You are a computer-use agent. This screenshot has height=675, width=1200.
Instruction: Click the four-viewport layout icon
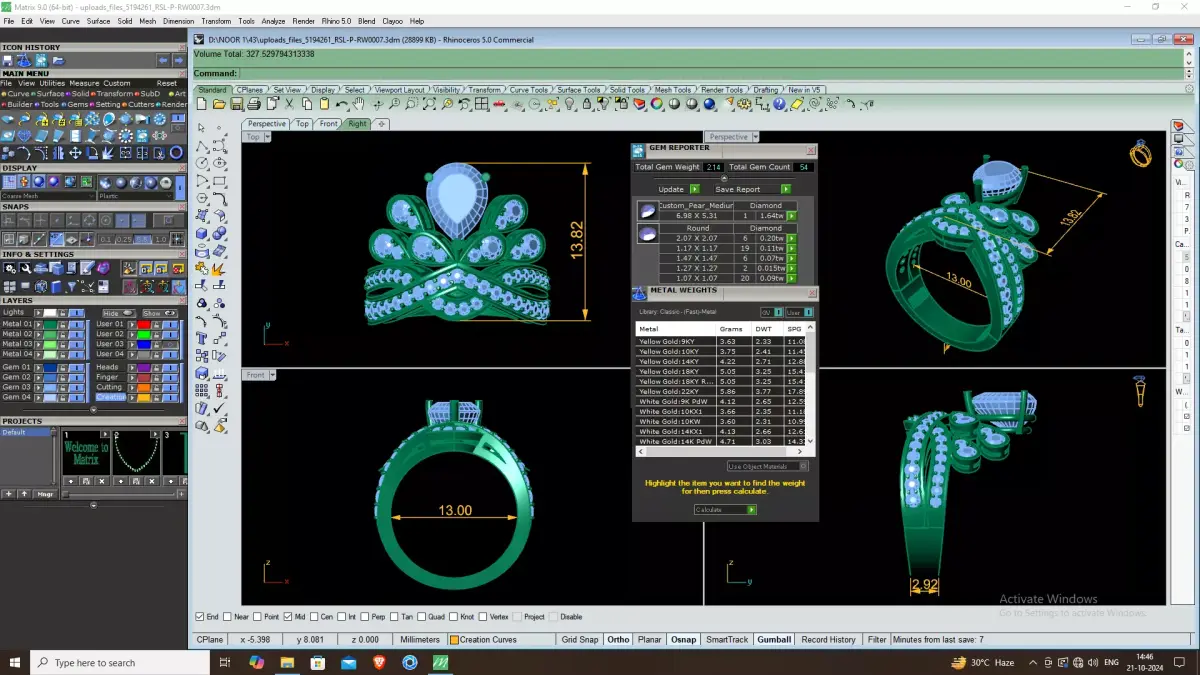pos(482,103)
